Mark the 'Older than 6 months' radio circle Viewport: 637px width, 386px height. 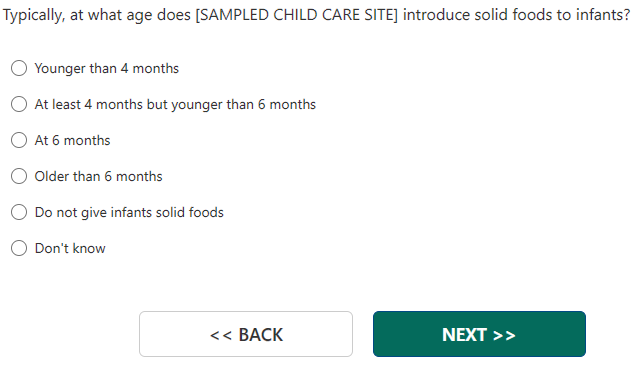click(19, 176)
